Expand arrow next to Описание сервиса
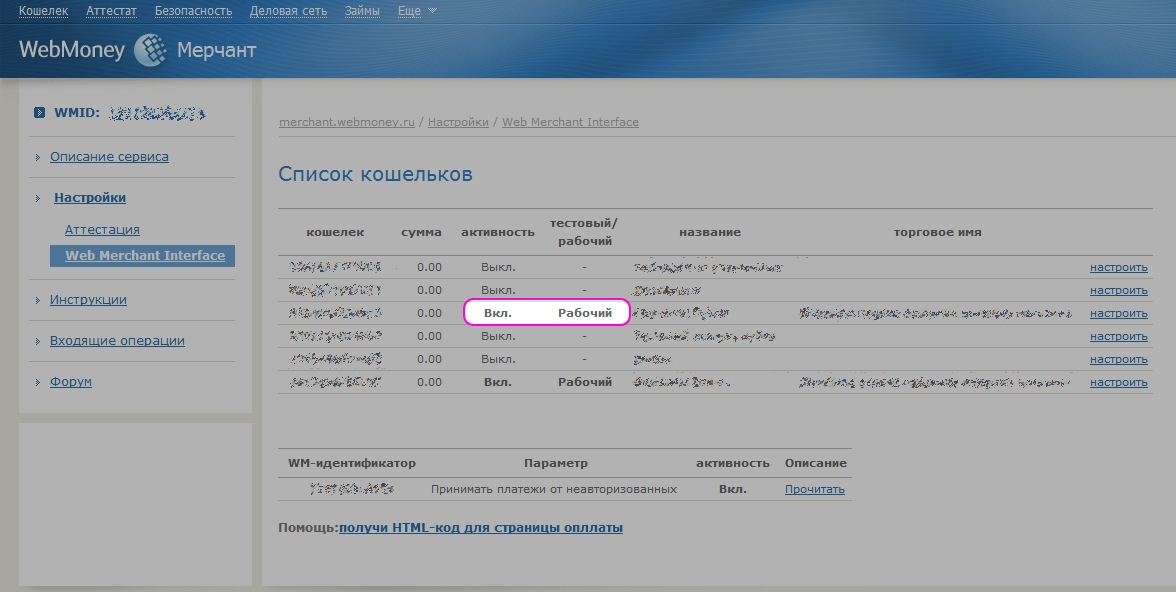Image resolution: width=1176 pixels, height=592 pixels. 38,158
